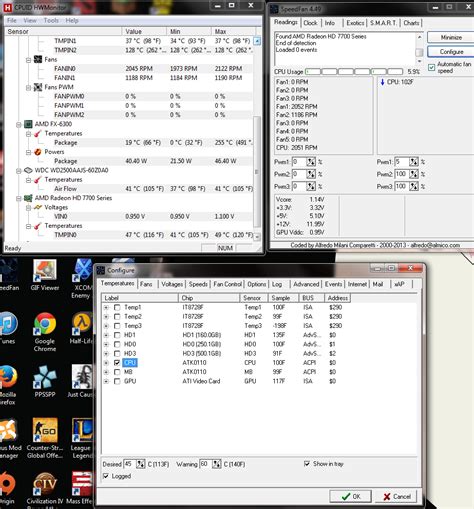Click the Configure button in SpeedFan
474x509 pixels.
click(x=451, y=52)
